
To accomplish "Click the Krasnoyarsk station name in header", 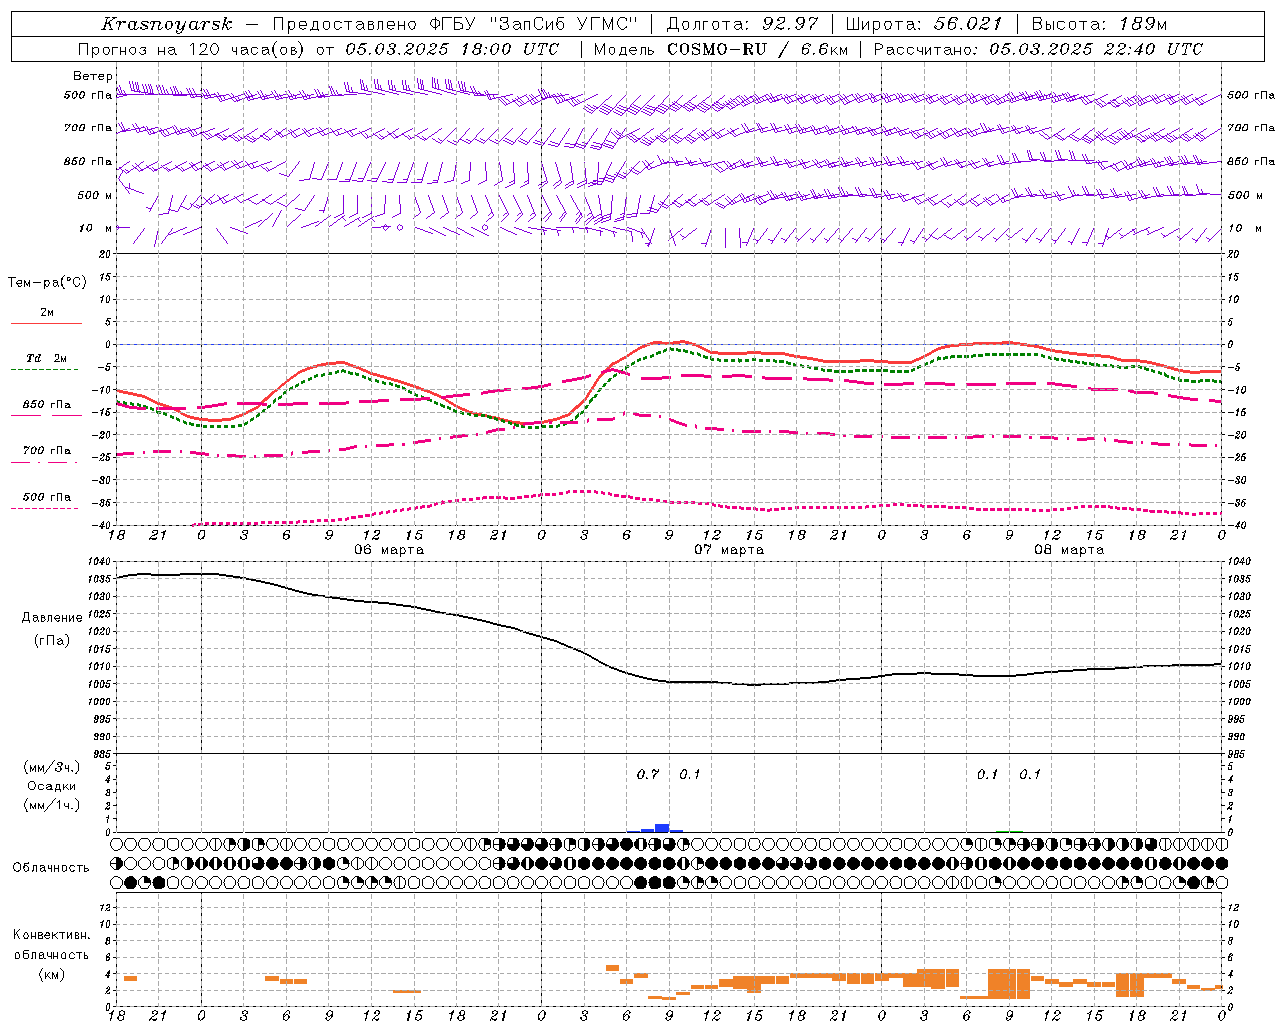I will 167,24.
